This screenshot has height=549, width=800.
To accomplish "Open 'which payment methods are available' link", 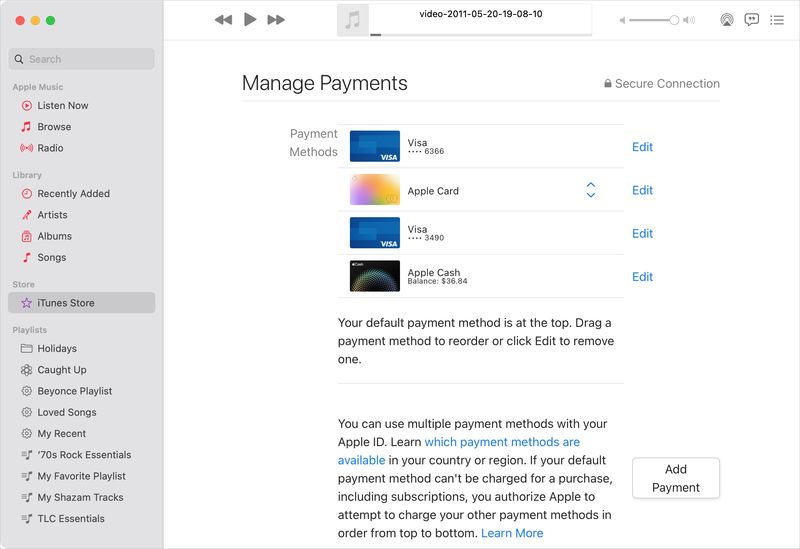I will point(459,451).
